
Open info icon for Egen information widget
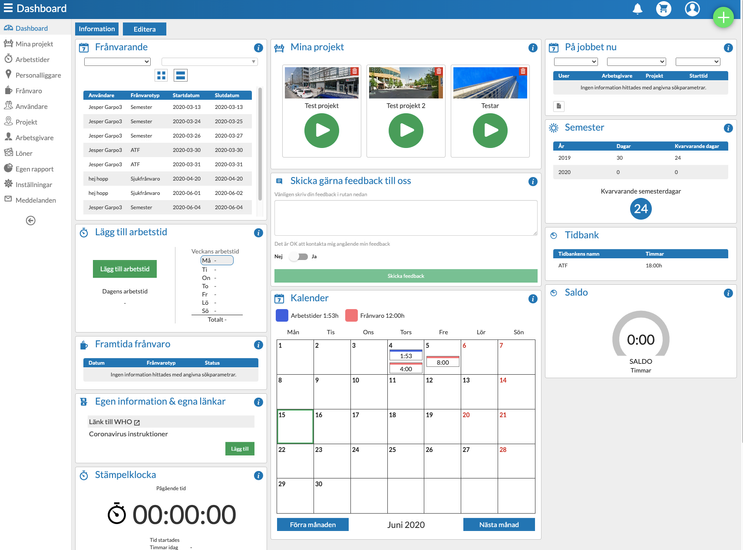[x=258, y=402]
